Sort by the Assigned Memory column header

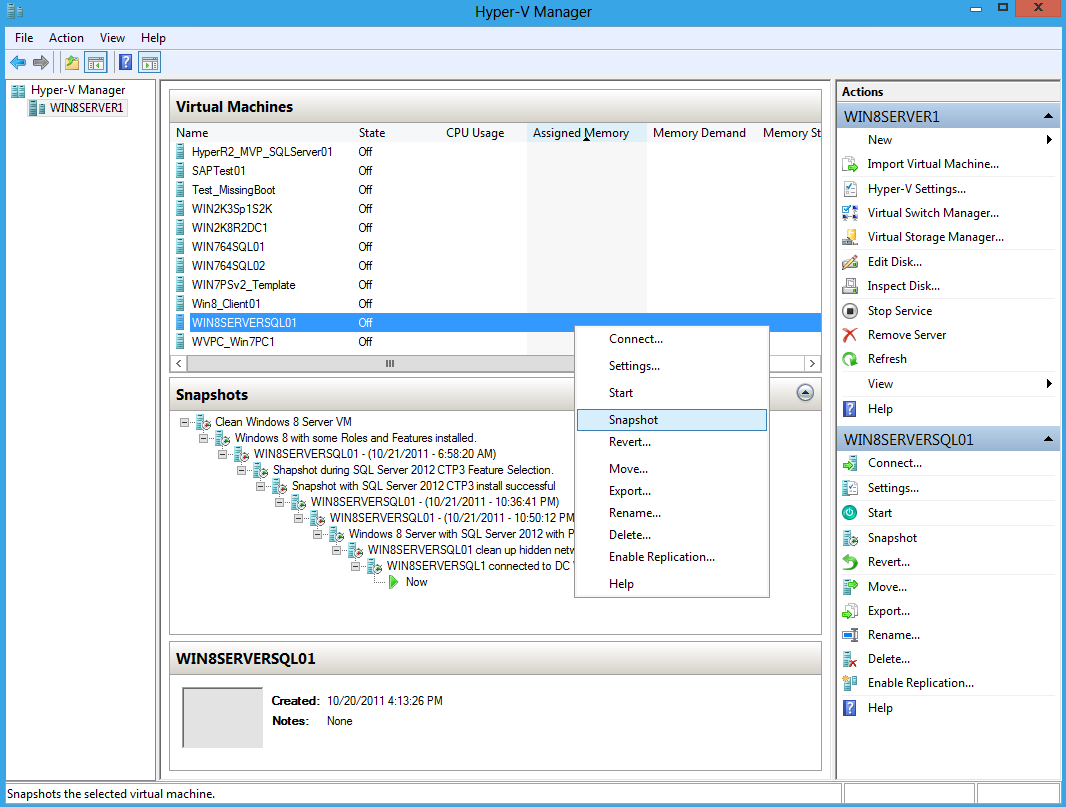pos(587,133)
